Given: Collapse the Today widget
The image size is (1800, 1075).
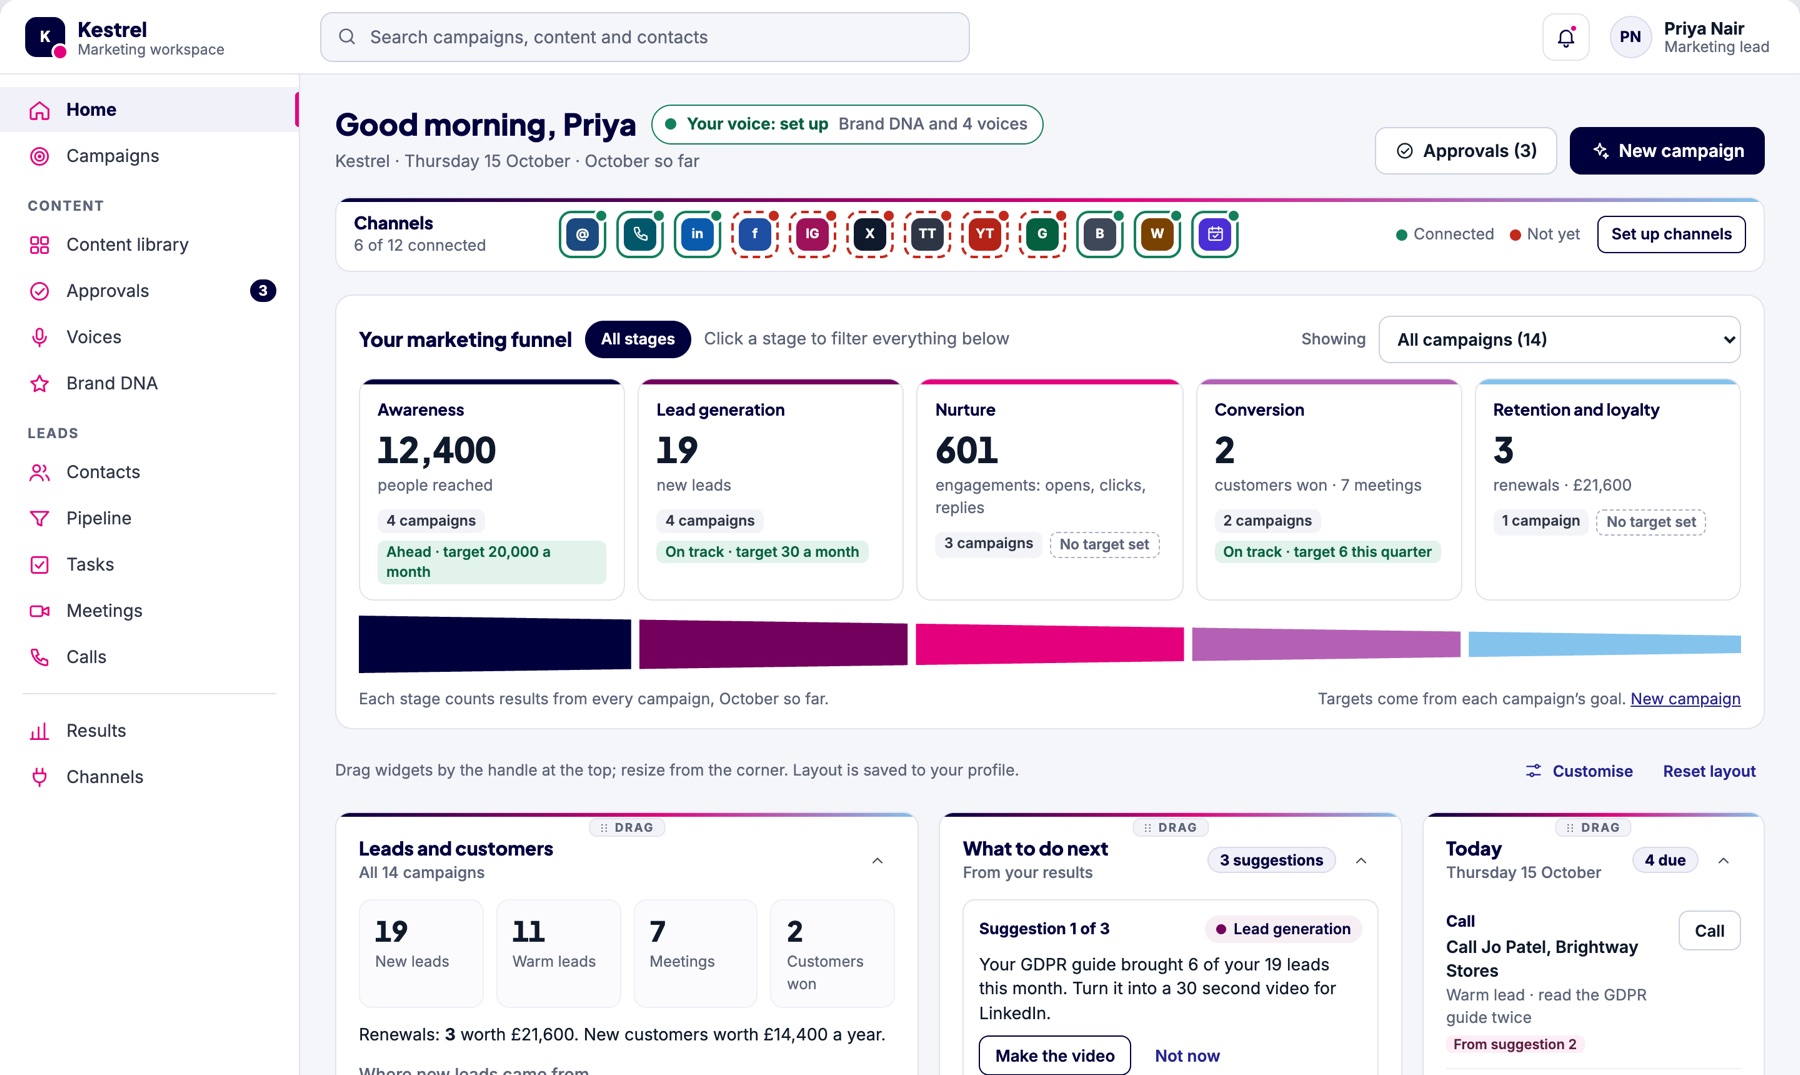Looking at the screenshot, I should pos(1724,861).
